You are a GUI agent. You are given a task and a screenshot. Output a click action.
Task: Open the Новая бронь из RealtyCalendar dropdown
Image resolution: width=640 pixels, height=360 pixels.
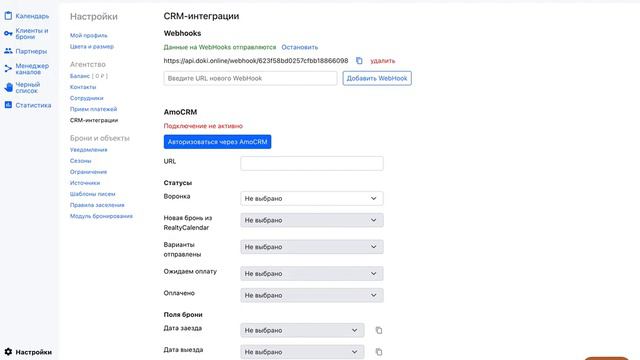[x=312, y=220]
